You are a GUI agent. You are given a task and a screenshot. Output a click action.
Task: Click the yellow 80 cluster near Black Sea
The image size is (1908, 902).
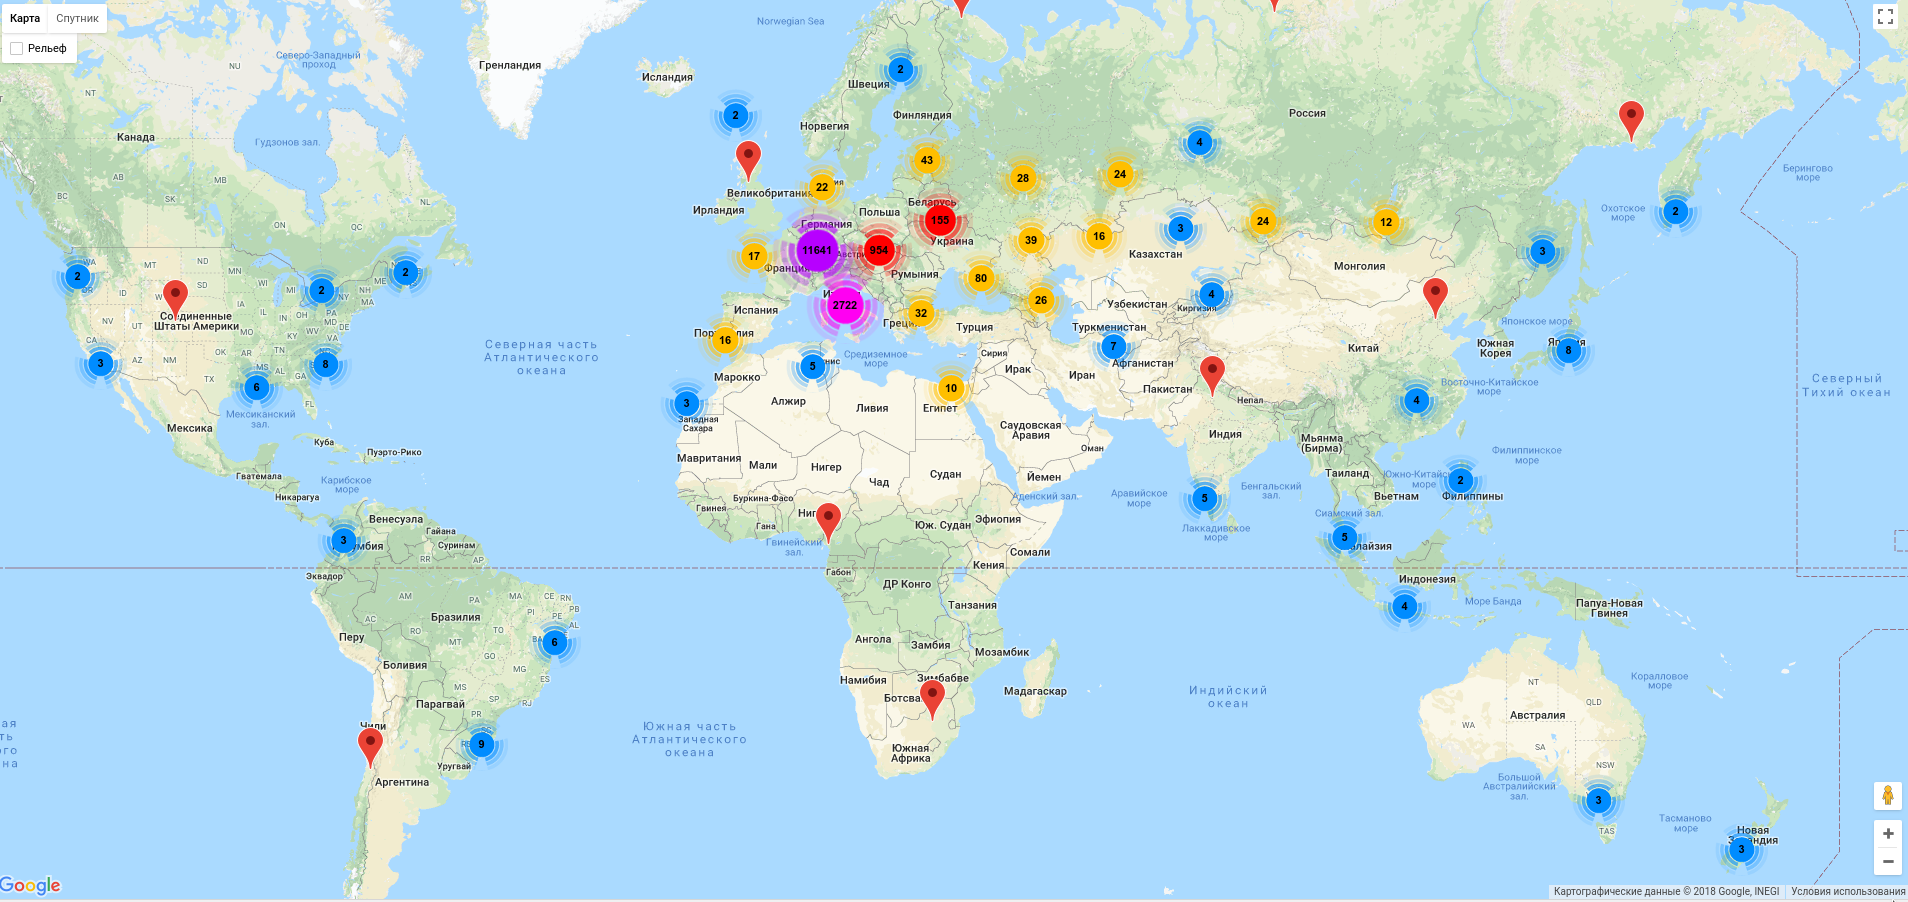tap(981, 278)
